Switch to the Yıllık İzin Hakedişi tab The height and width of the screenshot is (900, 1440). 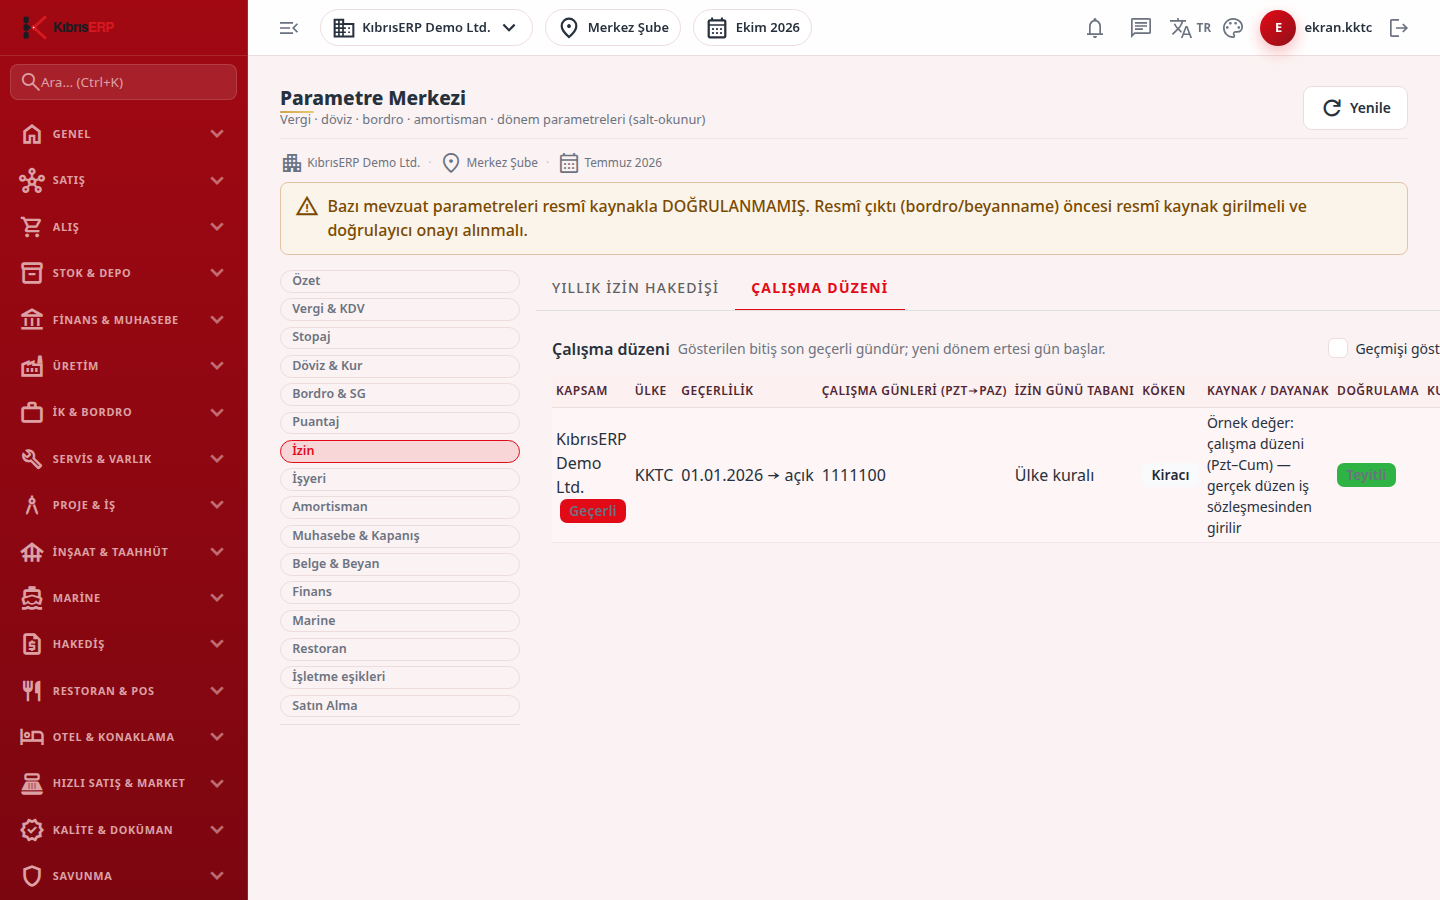click(x=635, y=288)
